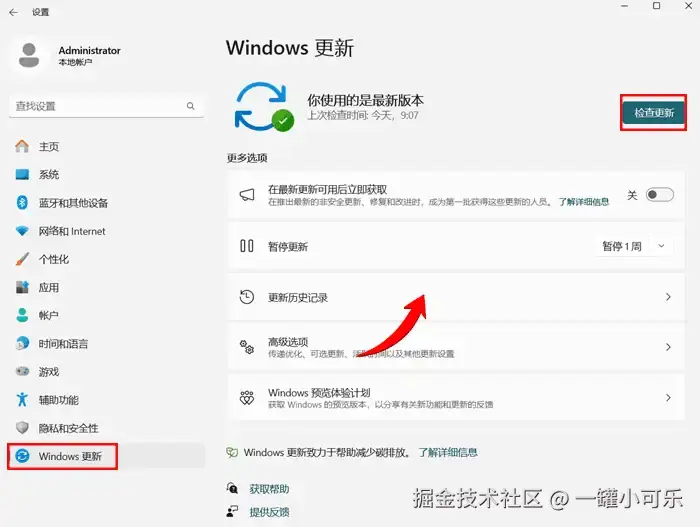
Task: Expand pause duration chevron next to 暂停 1 周
Action: 662,246
